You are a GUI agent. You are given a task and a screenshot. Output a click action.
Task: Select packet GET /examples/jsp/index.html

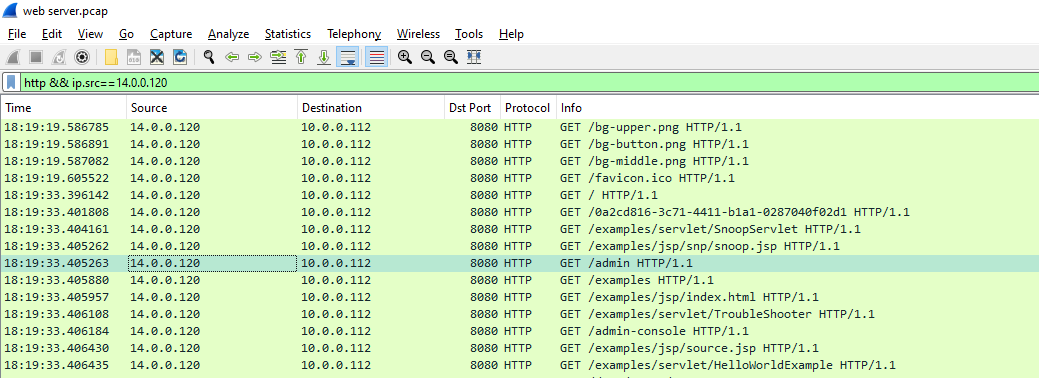click(x=520, y=297)
